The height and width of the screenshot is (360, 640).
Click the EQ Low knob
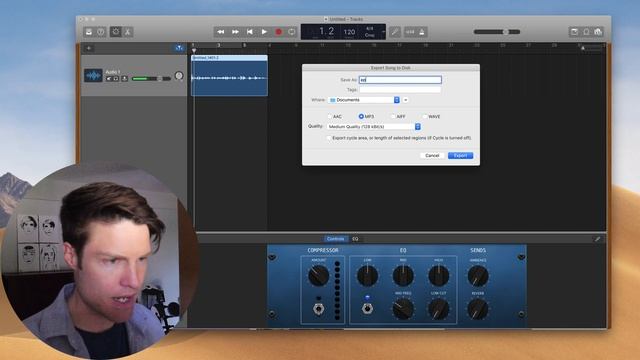pyautogui.click(x=367, y=276)
